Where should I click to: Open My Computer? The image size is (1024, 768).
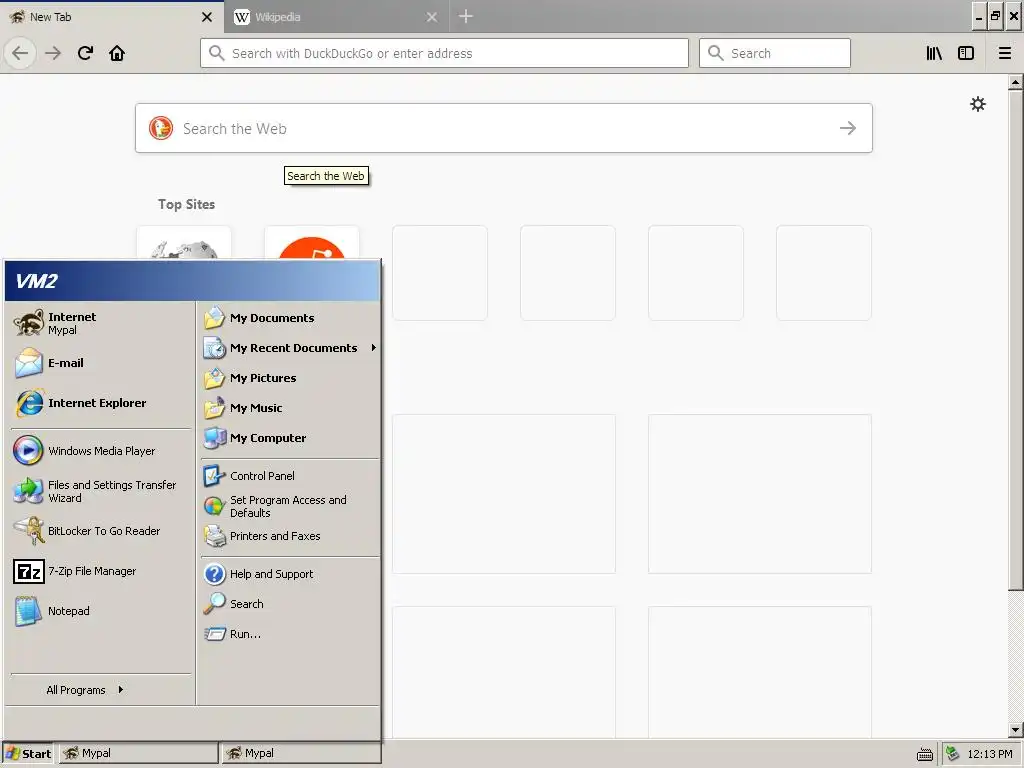[289, 438]
